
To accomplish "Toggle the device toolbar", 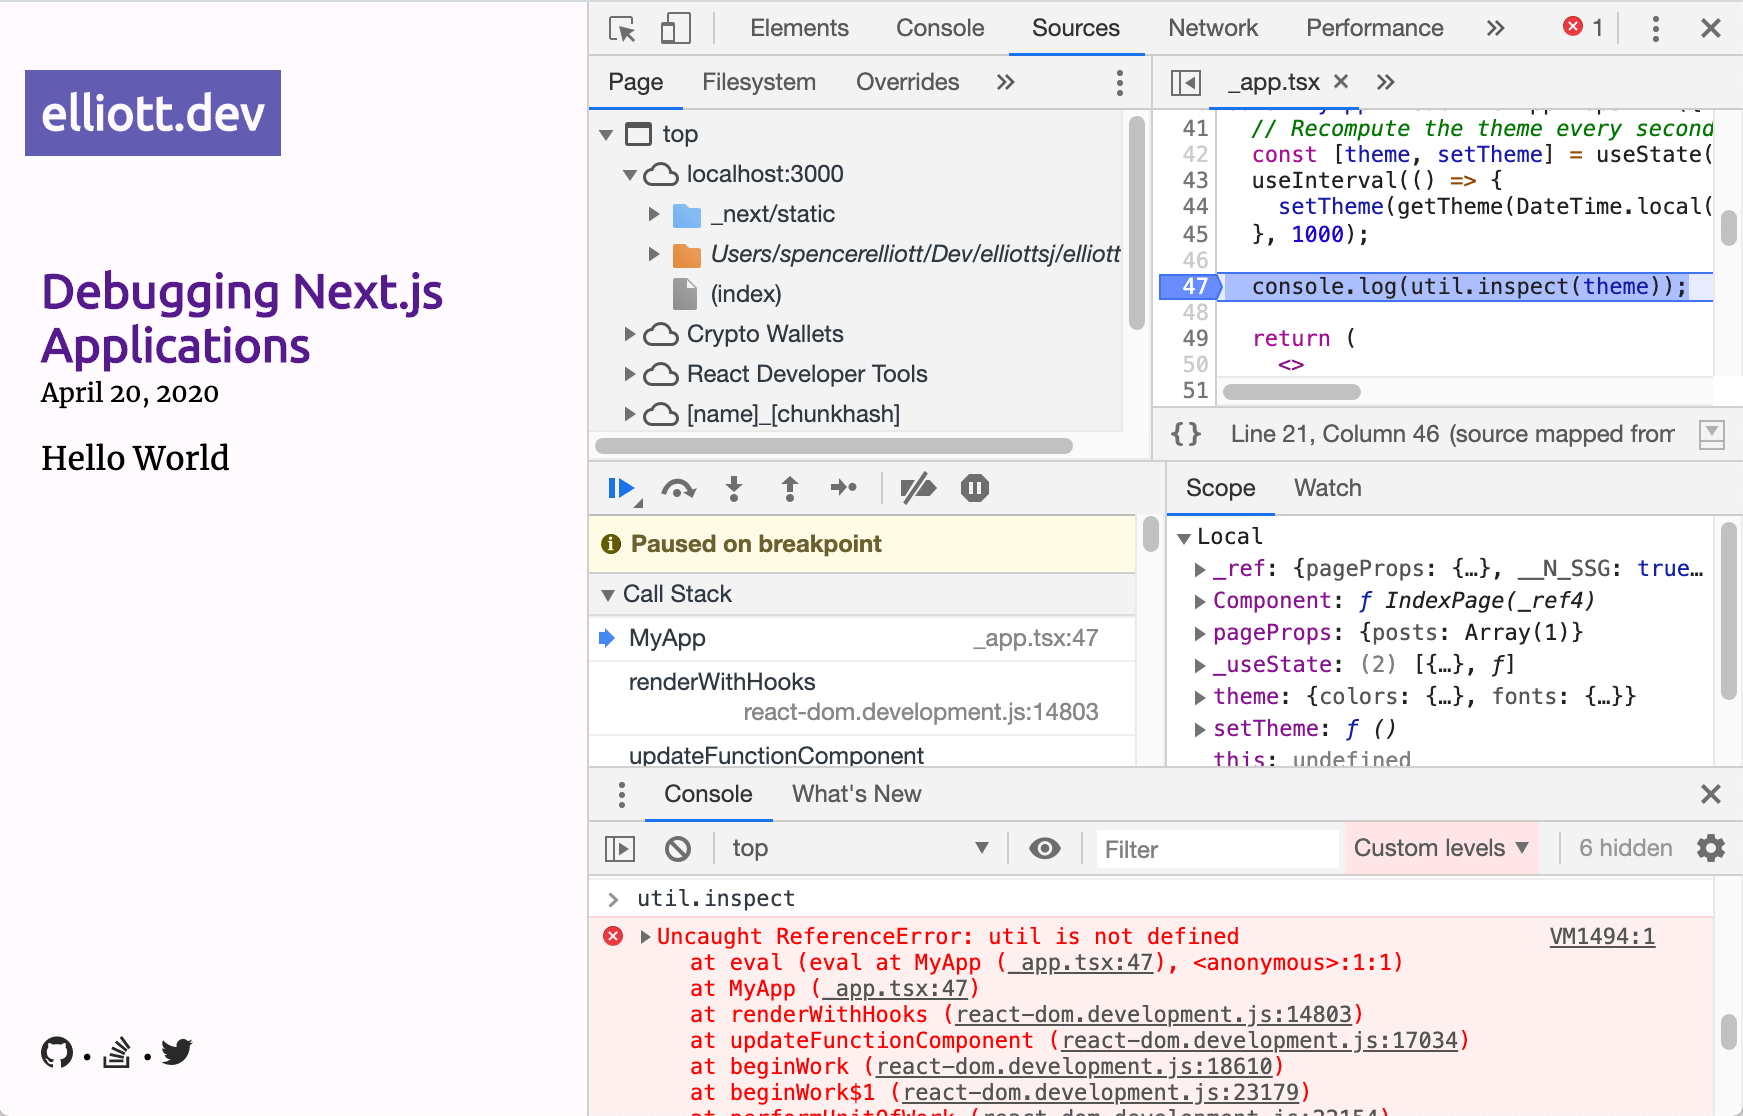I will 676,28.
